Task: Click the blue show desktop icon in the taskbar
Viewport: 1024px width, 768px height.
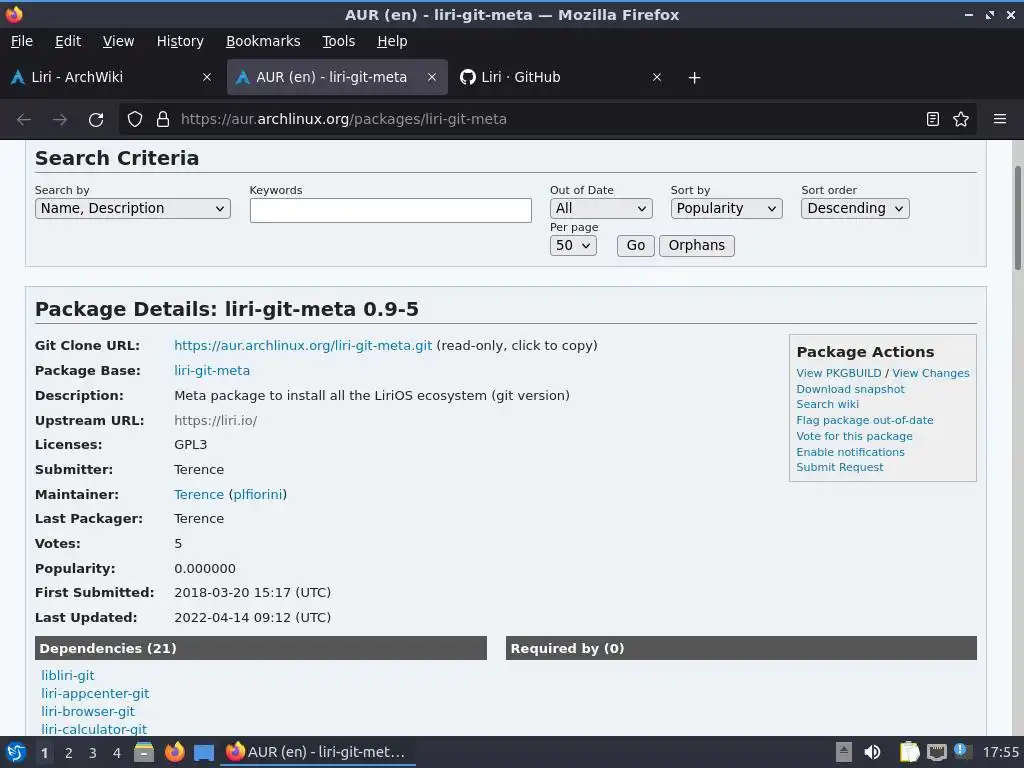Action: point(204,752)
